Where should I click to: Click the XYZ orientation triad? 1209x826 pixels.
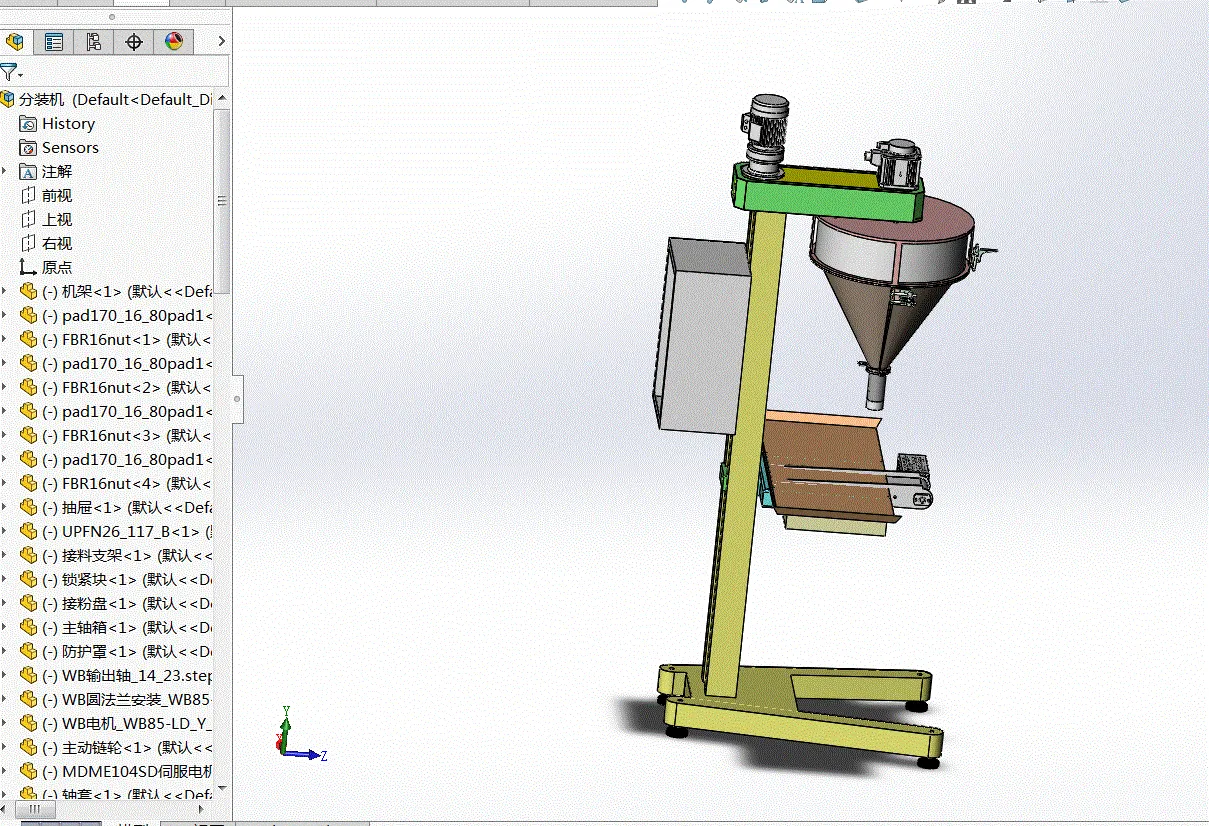click(299, 734)
